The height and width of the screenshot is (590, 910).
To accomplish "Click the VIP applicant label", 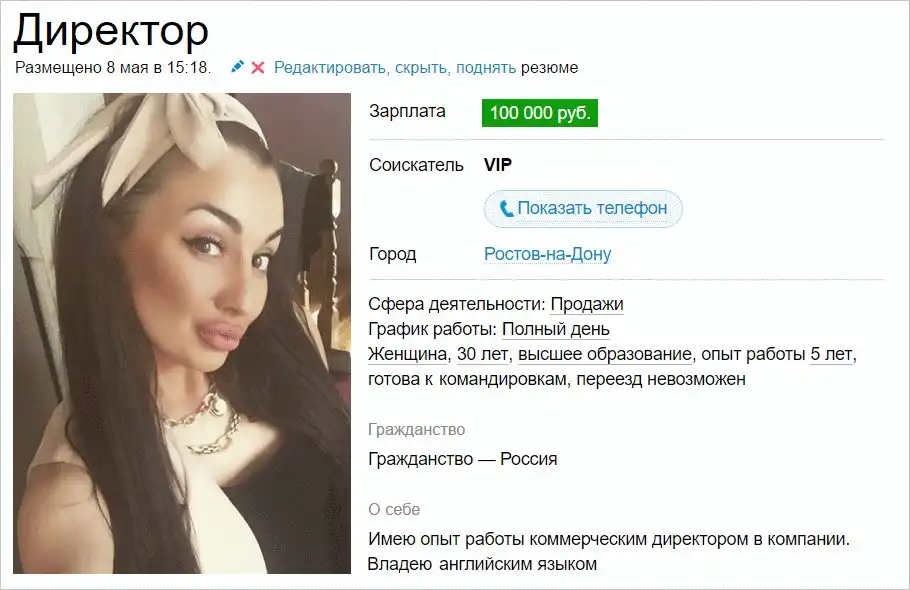I will 498,165.
